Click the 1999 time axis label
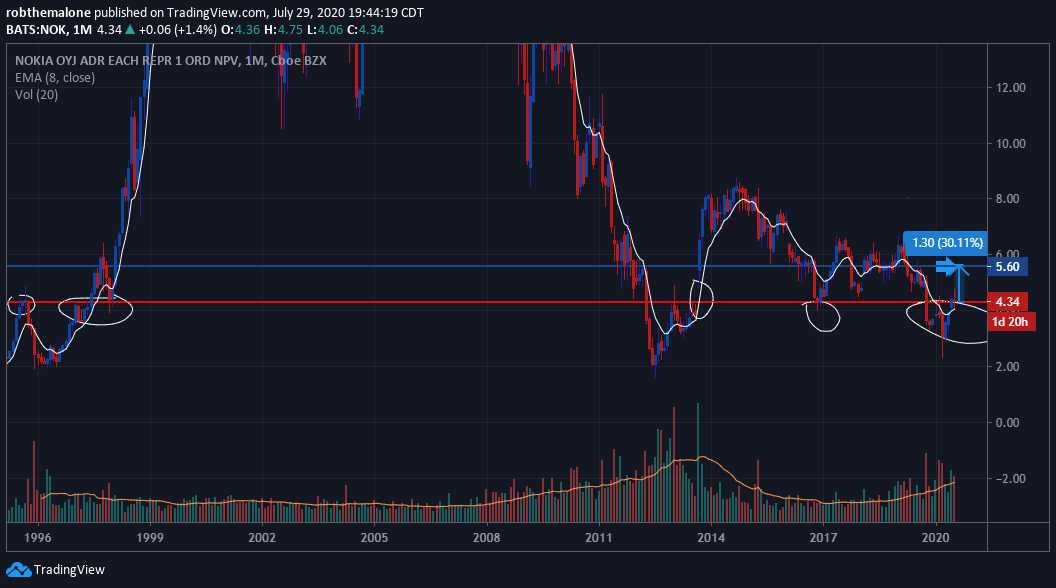1056x588 pixels. pos(150,537)
